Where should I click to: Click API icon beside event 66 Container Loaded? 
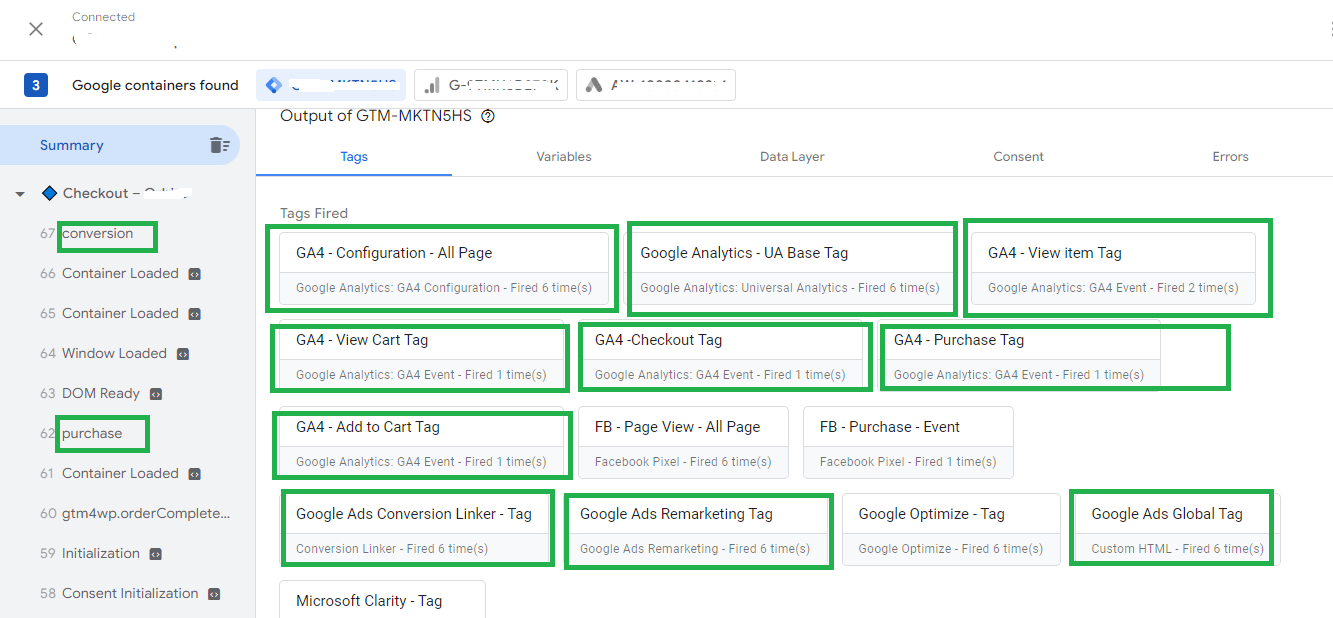click(x=195, y=273)
